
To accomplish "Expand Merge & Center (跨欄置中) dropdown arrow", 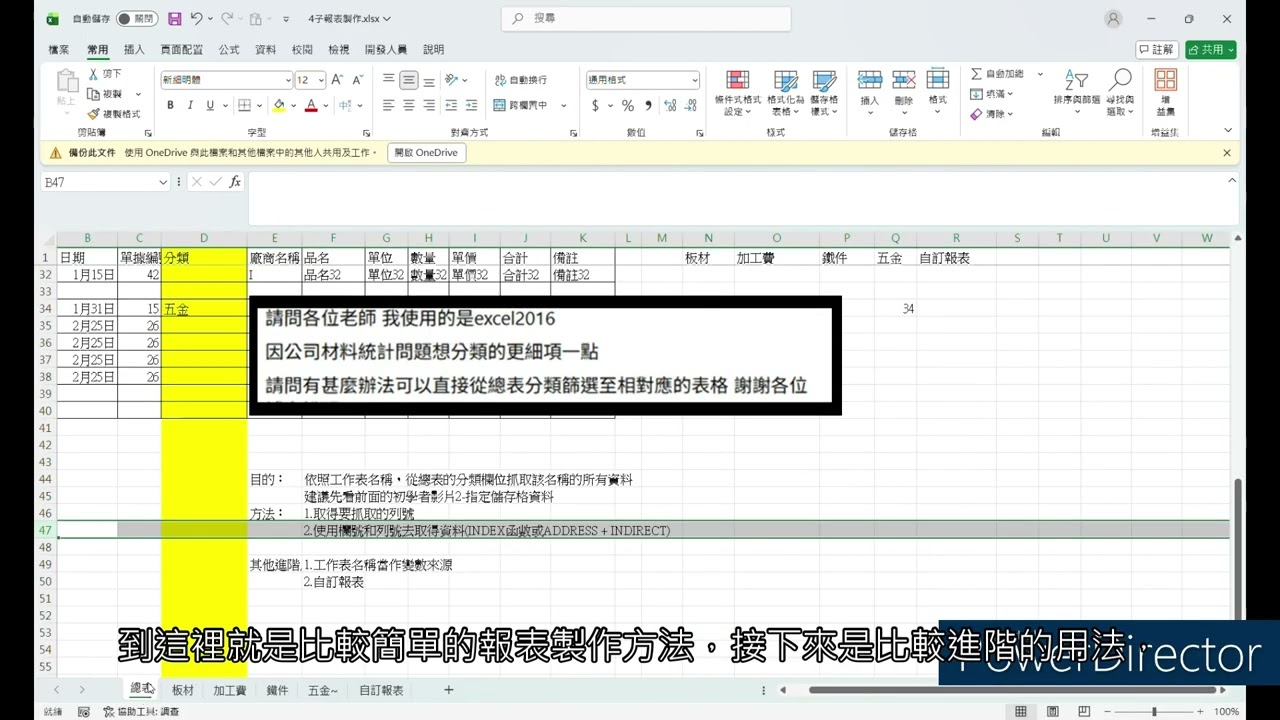I will (564, 105).
